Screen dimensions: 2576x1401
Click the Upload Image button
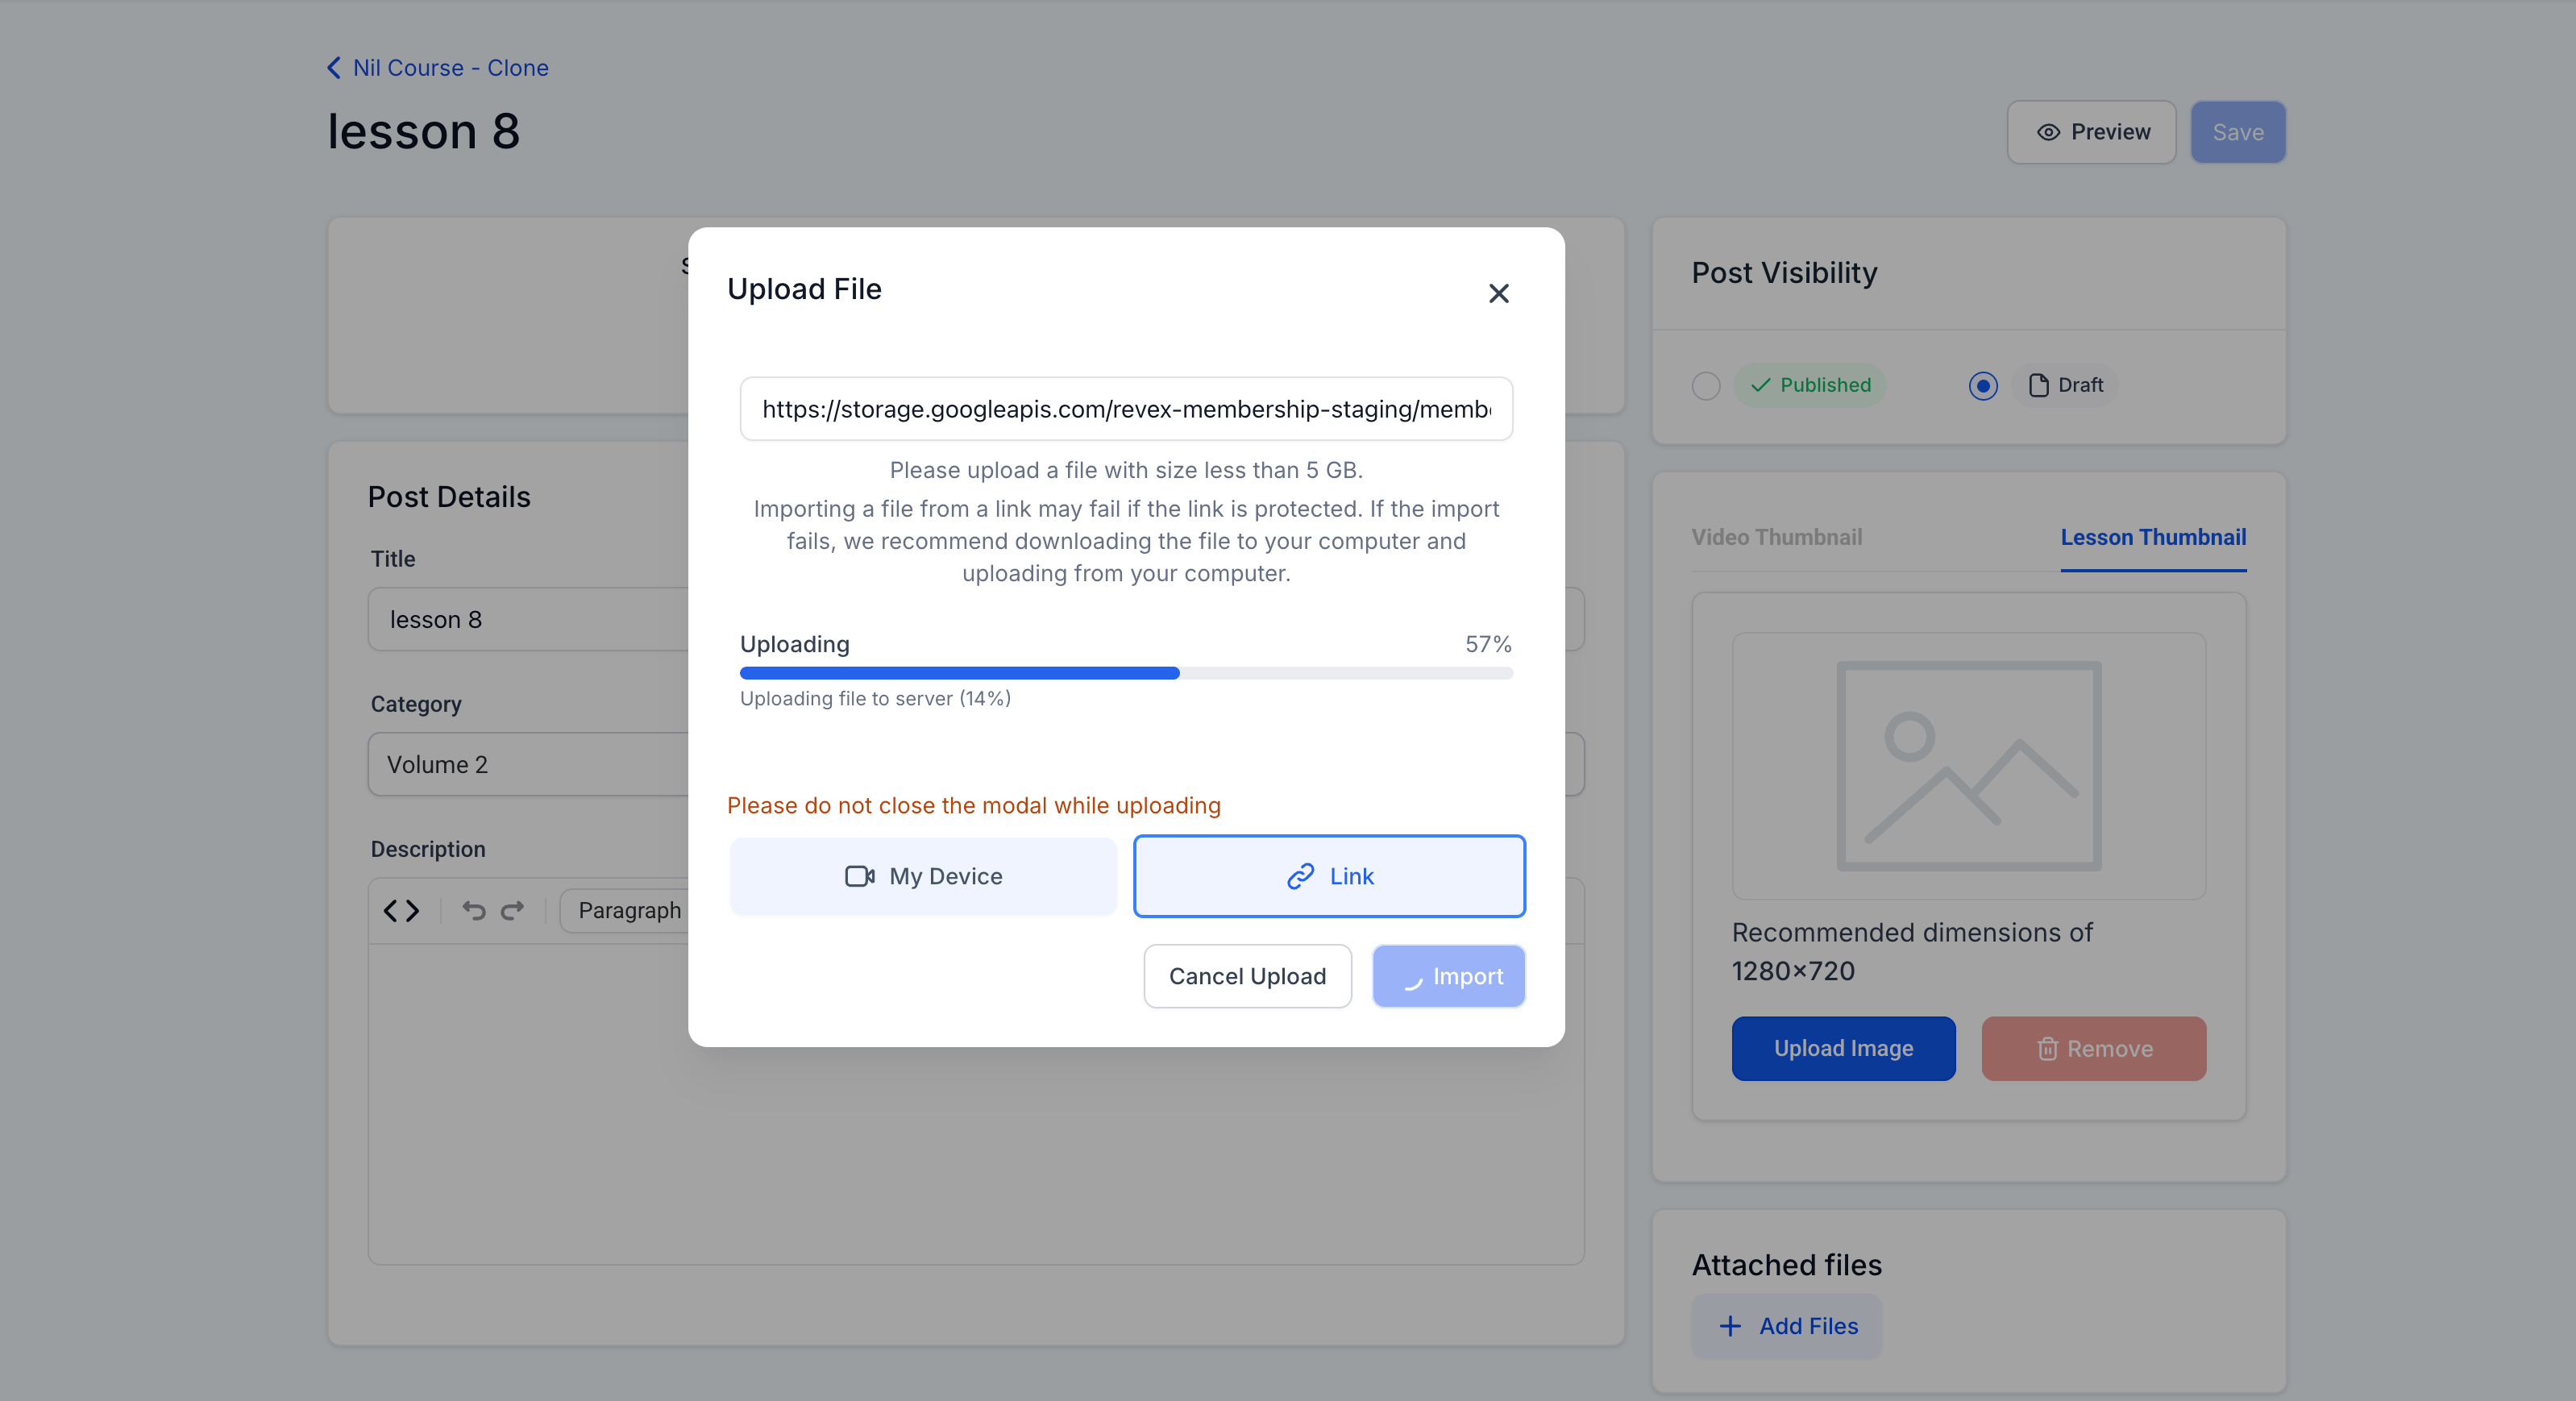coord(1843,1048)
